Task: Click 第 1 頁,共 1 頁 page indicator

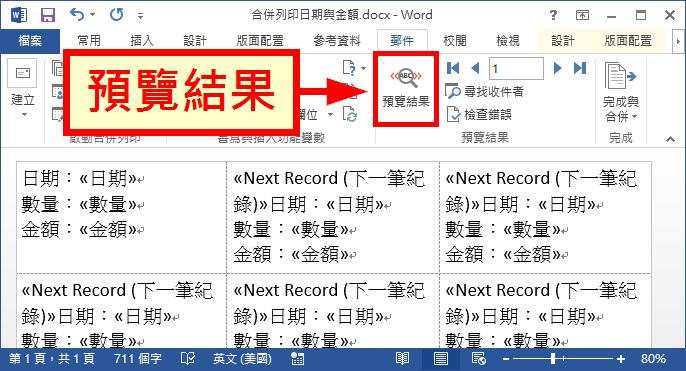Action: 52,359
